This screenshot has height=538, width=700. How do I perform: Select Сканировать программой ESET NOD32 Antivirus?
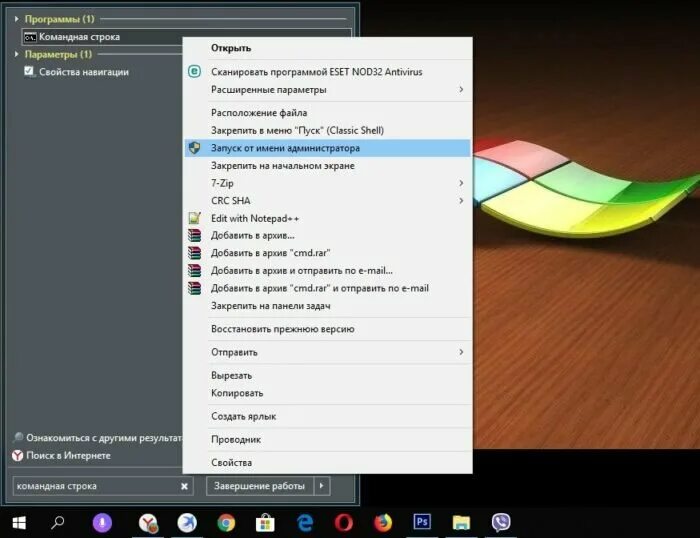(328, 71)
